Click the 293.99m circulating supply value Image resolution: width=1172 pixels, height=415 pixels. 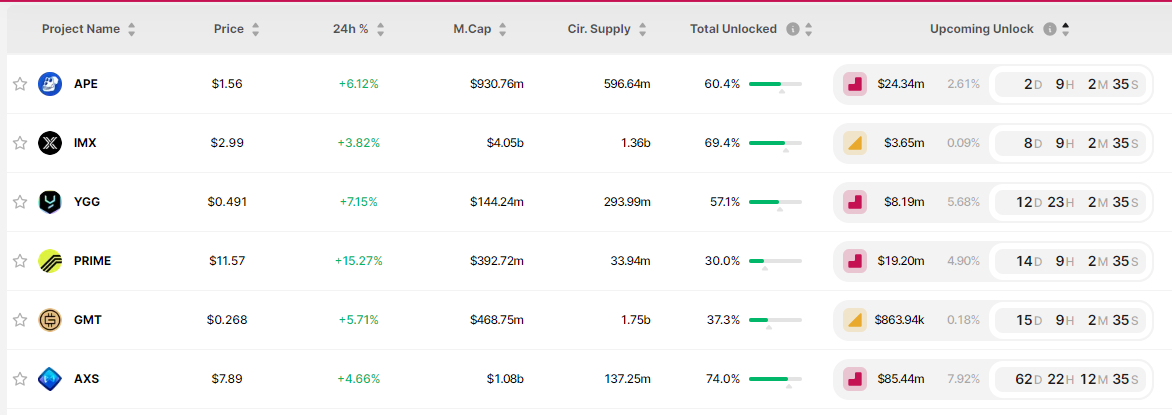626,202
